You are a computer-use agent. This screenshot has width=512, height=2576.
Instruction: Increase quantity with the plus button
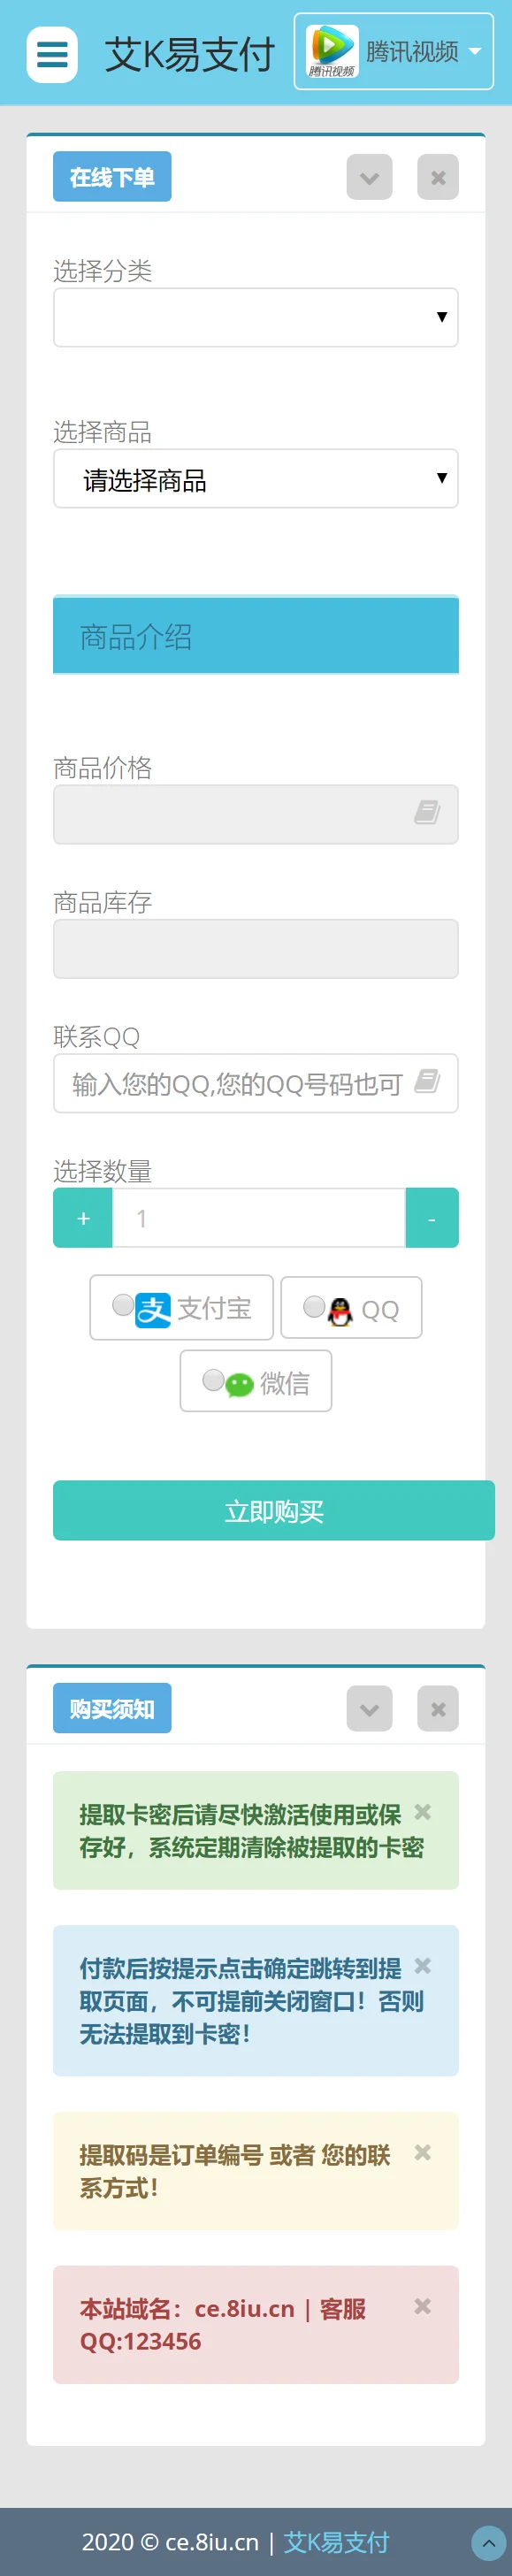click(x=82, y=1218)
